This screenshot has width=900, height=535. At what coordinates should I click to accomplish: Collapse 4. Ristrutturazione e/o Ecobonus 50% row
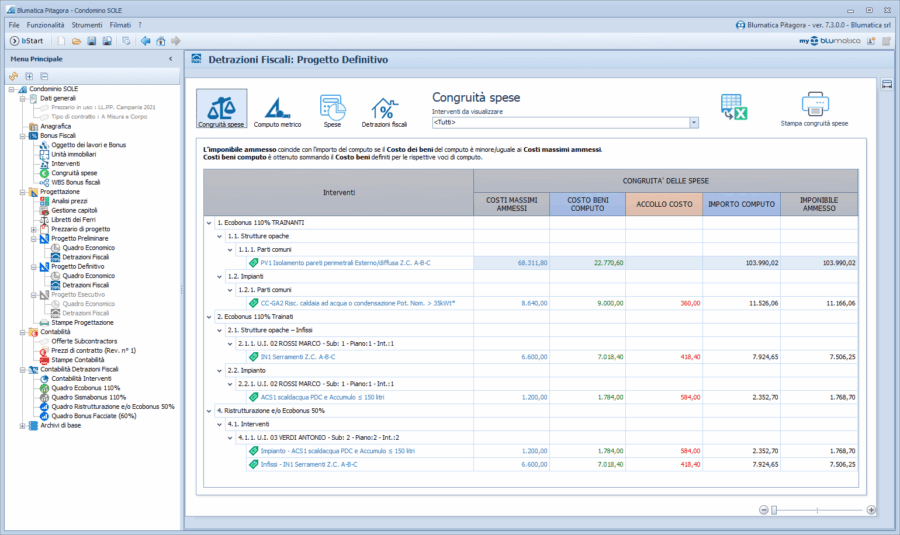point(209,411)
